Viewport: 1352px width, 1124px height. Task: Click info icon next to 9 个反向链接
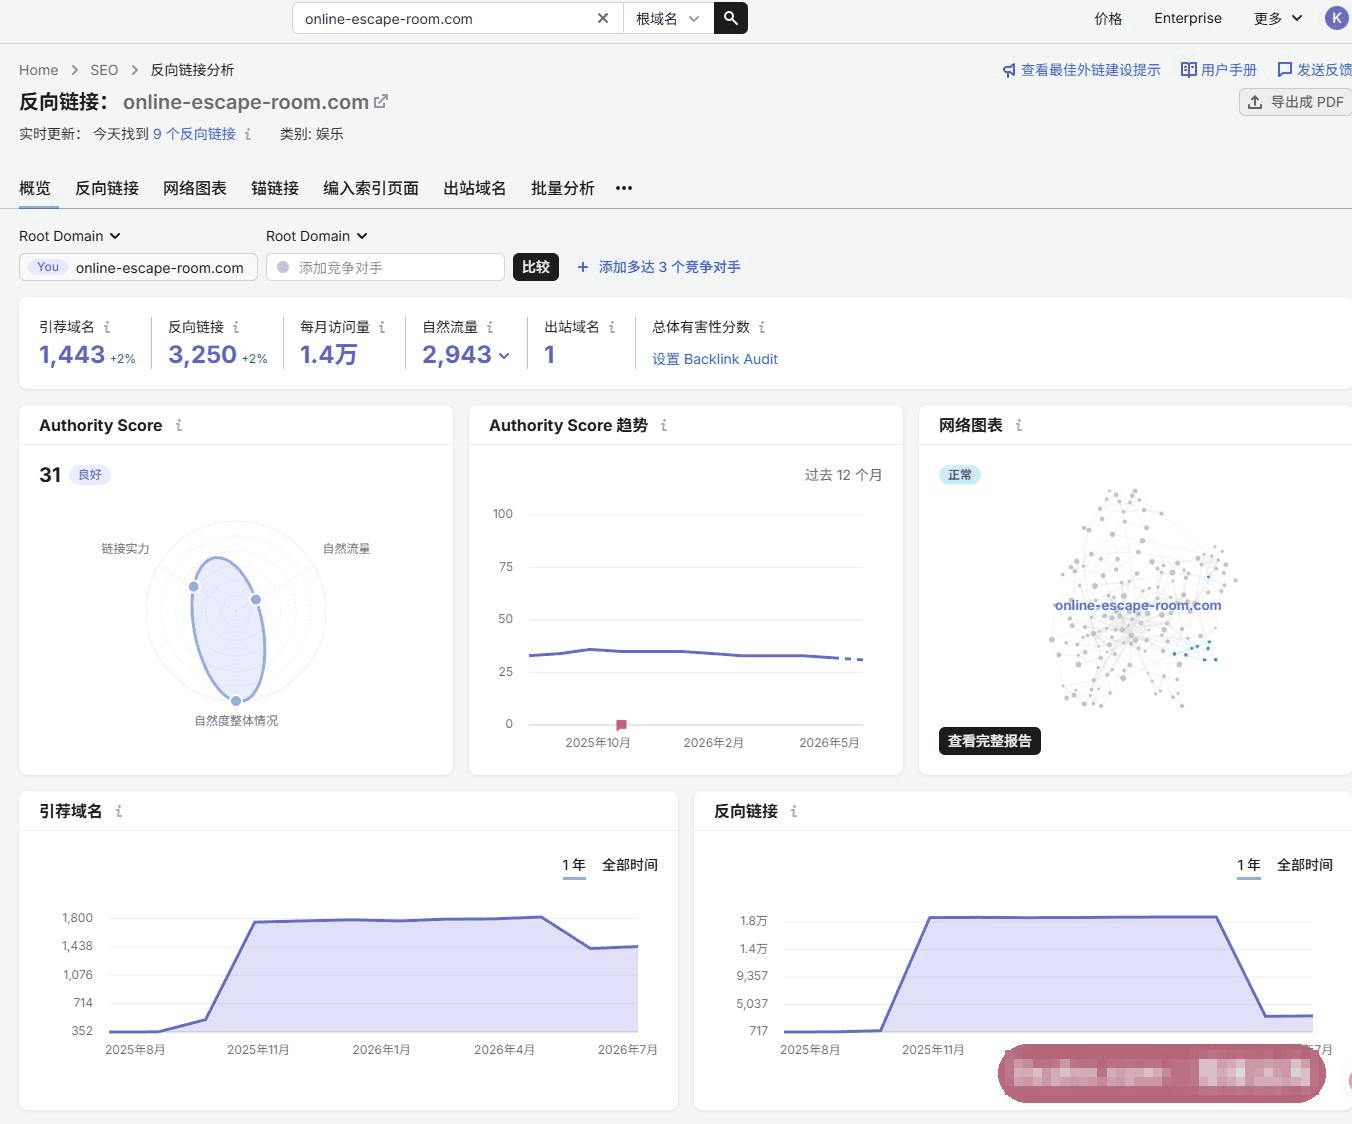point(248,134)
